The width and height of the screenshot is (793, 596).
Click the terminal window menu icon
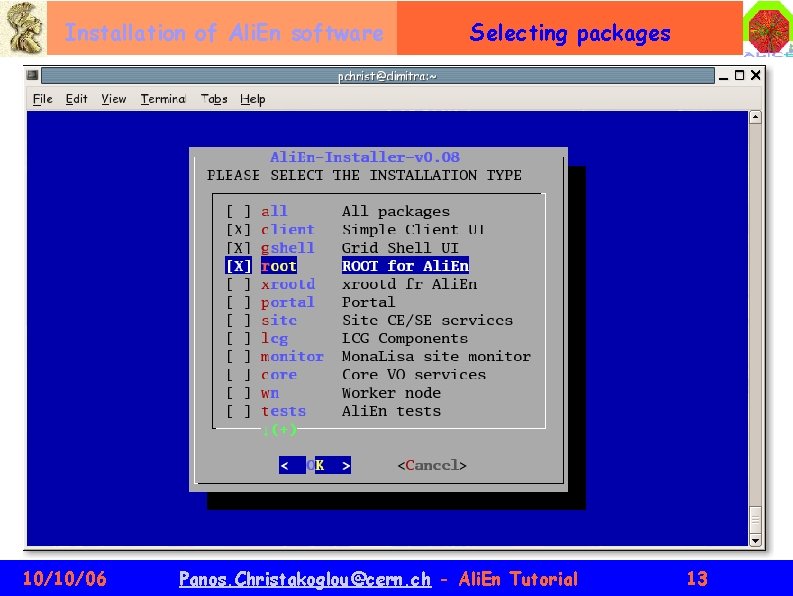coord(32,75)
